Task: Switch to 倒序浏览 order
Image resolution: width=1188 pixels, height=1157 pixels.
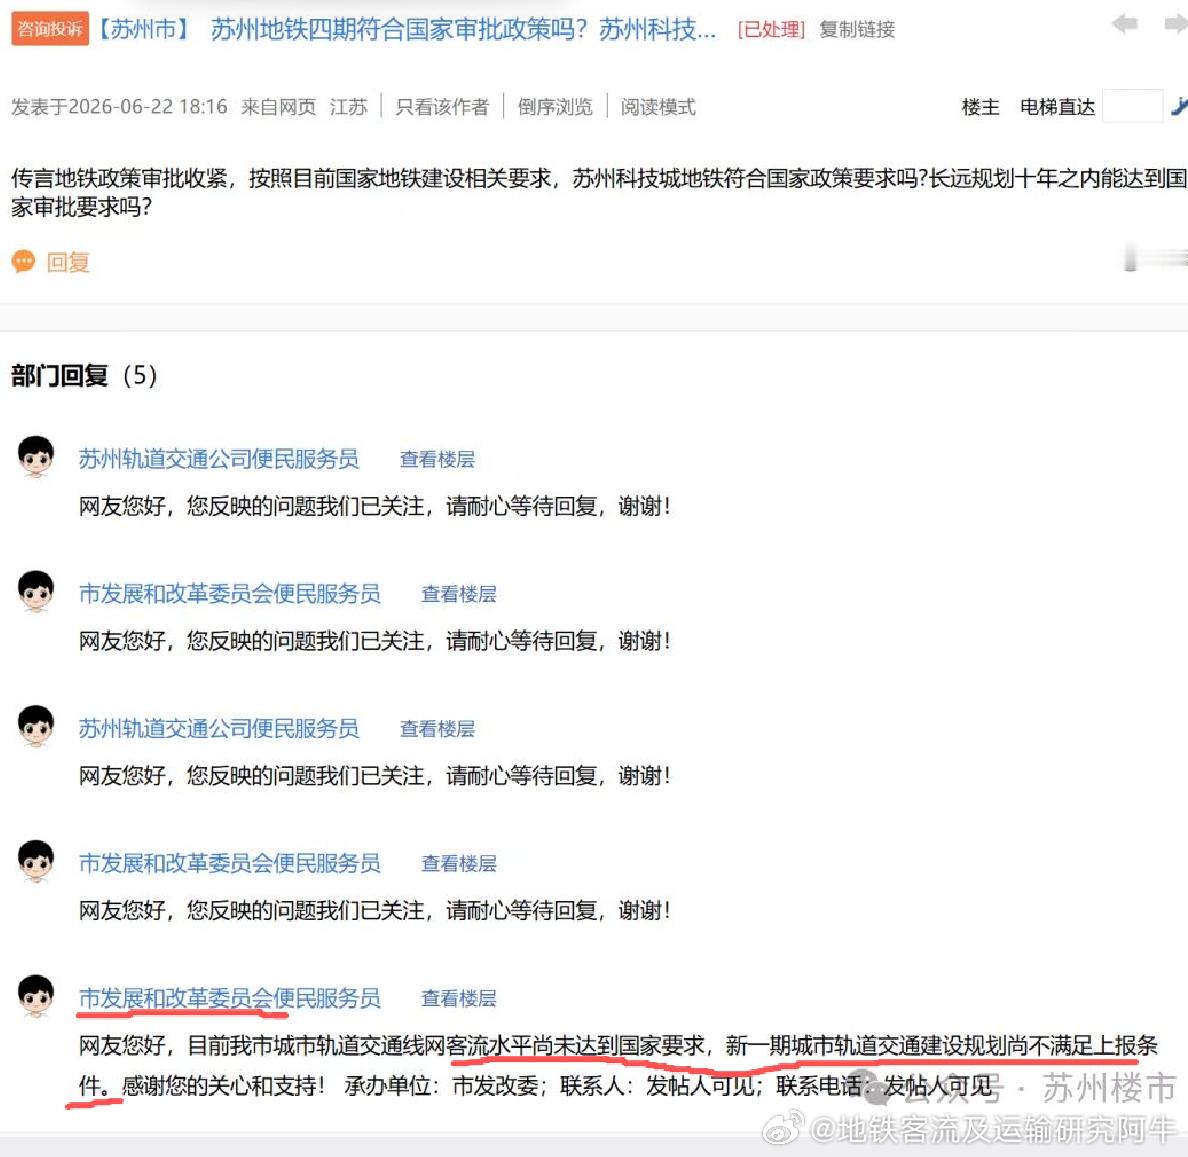Action: (555, 107)
